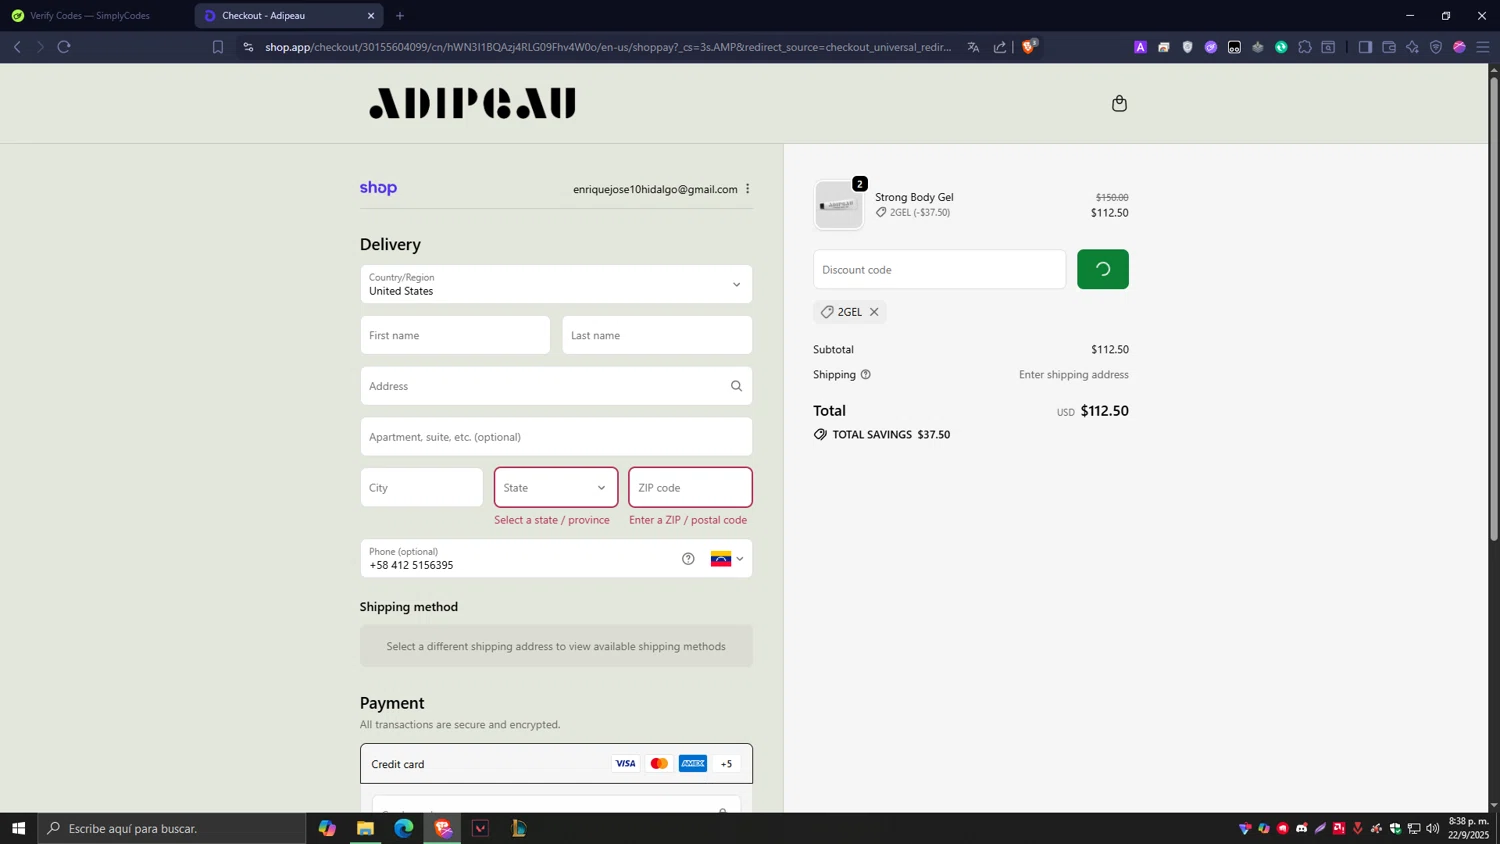Click the City field
This screenshot has width=1500, height=844.
421,487
